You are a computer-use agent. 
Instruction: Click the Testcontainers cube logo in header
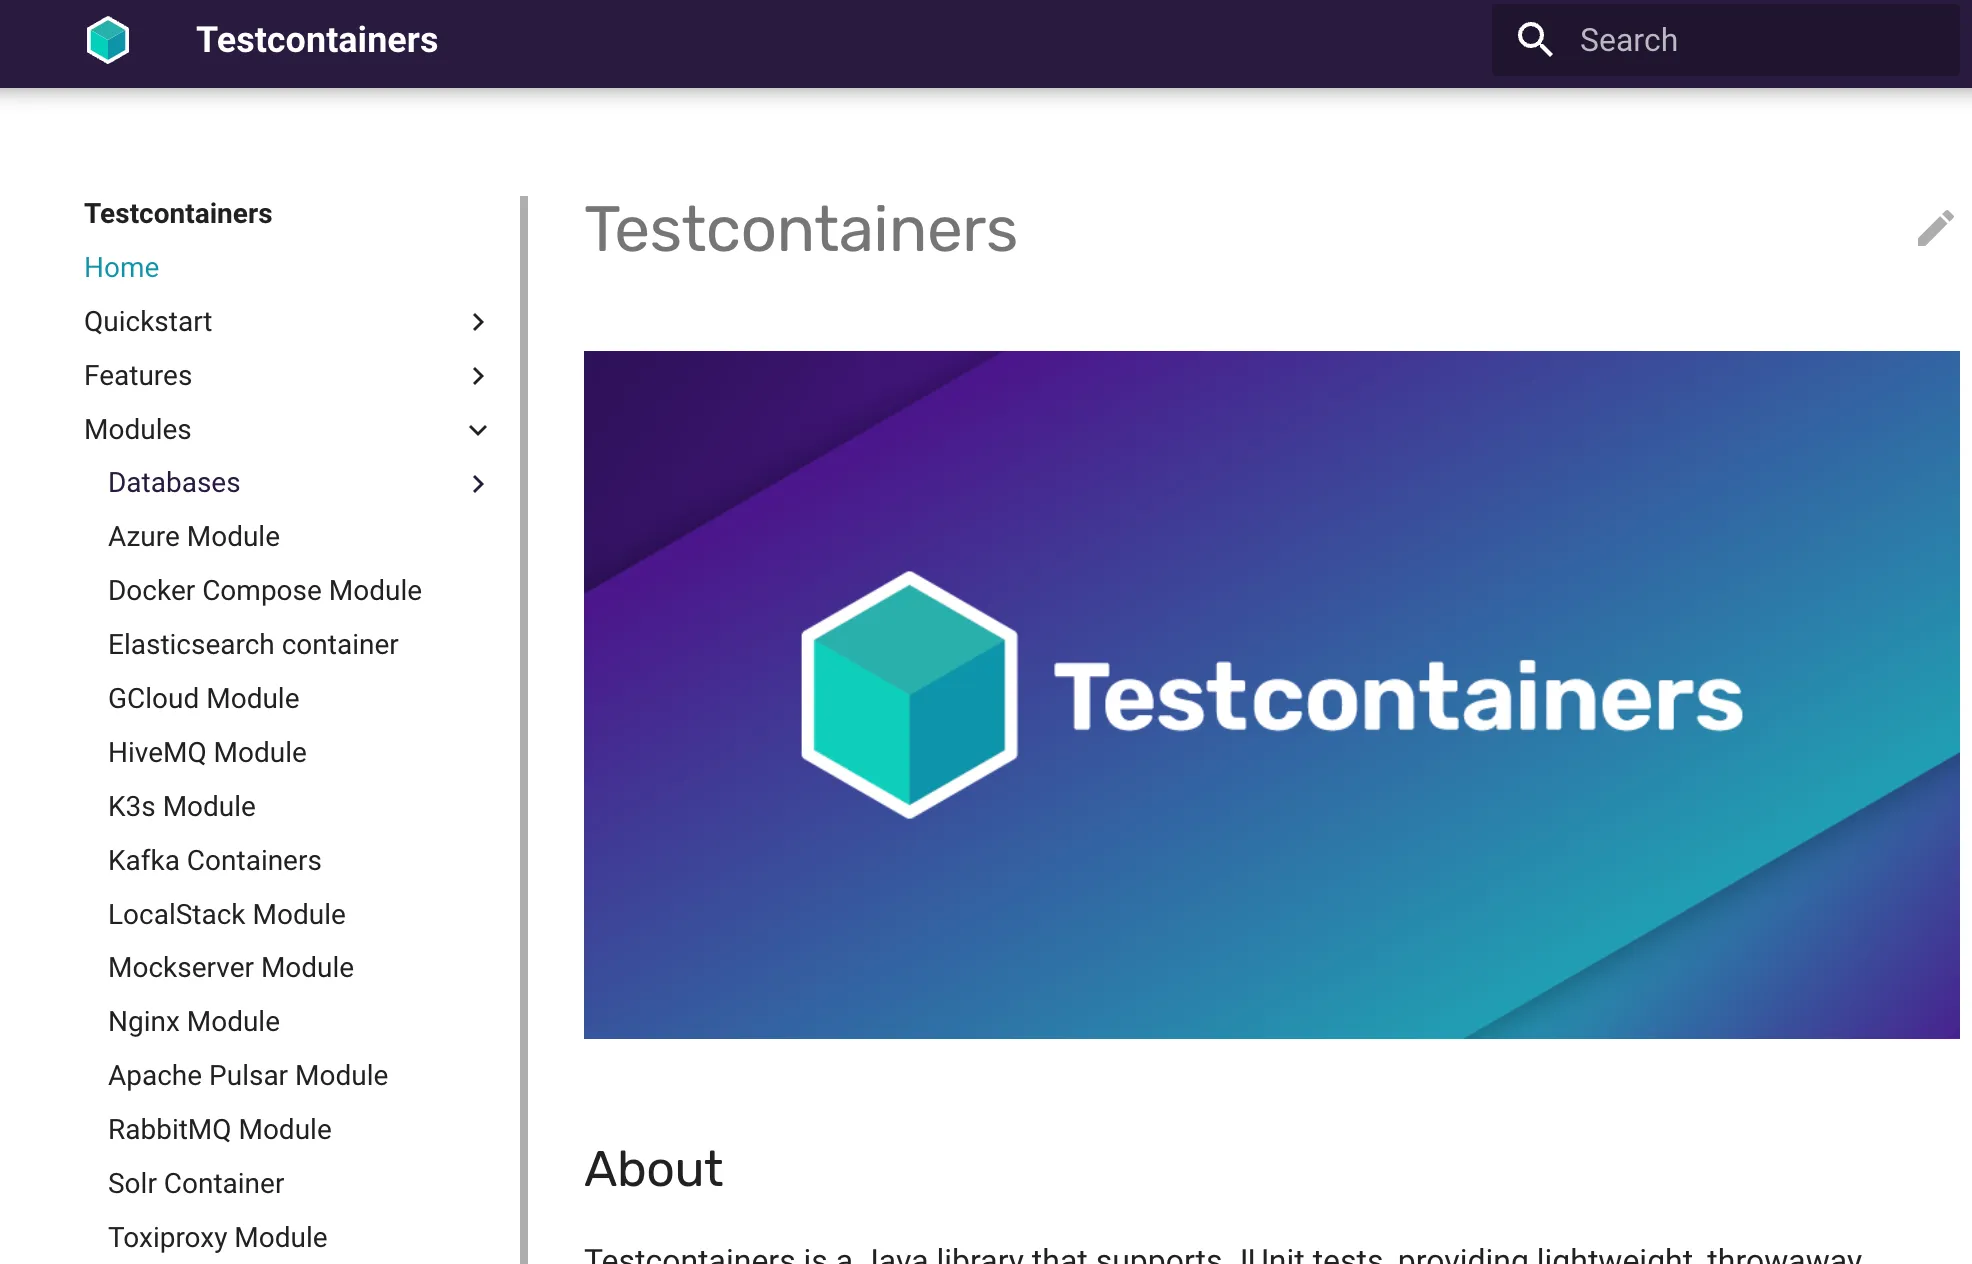108,40
